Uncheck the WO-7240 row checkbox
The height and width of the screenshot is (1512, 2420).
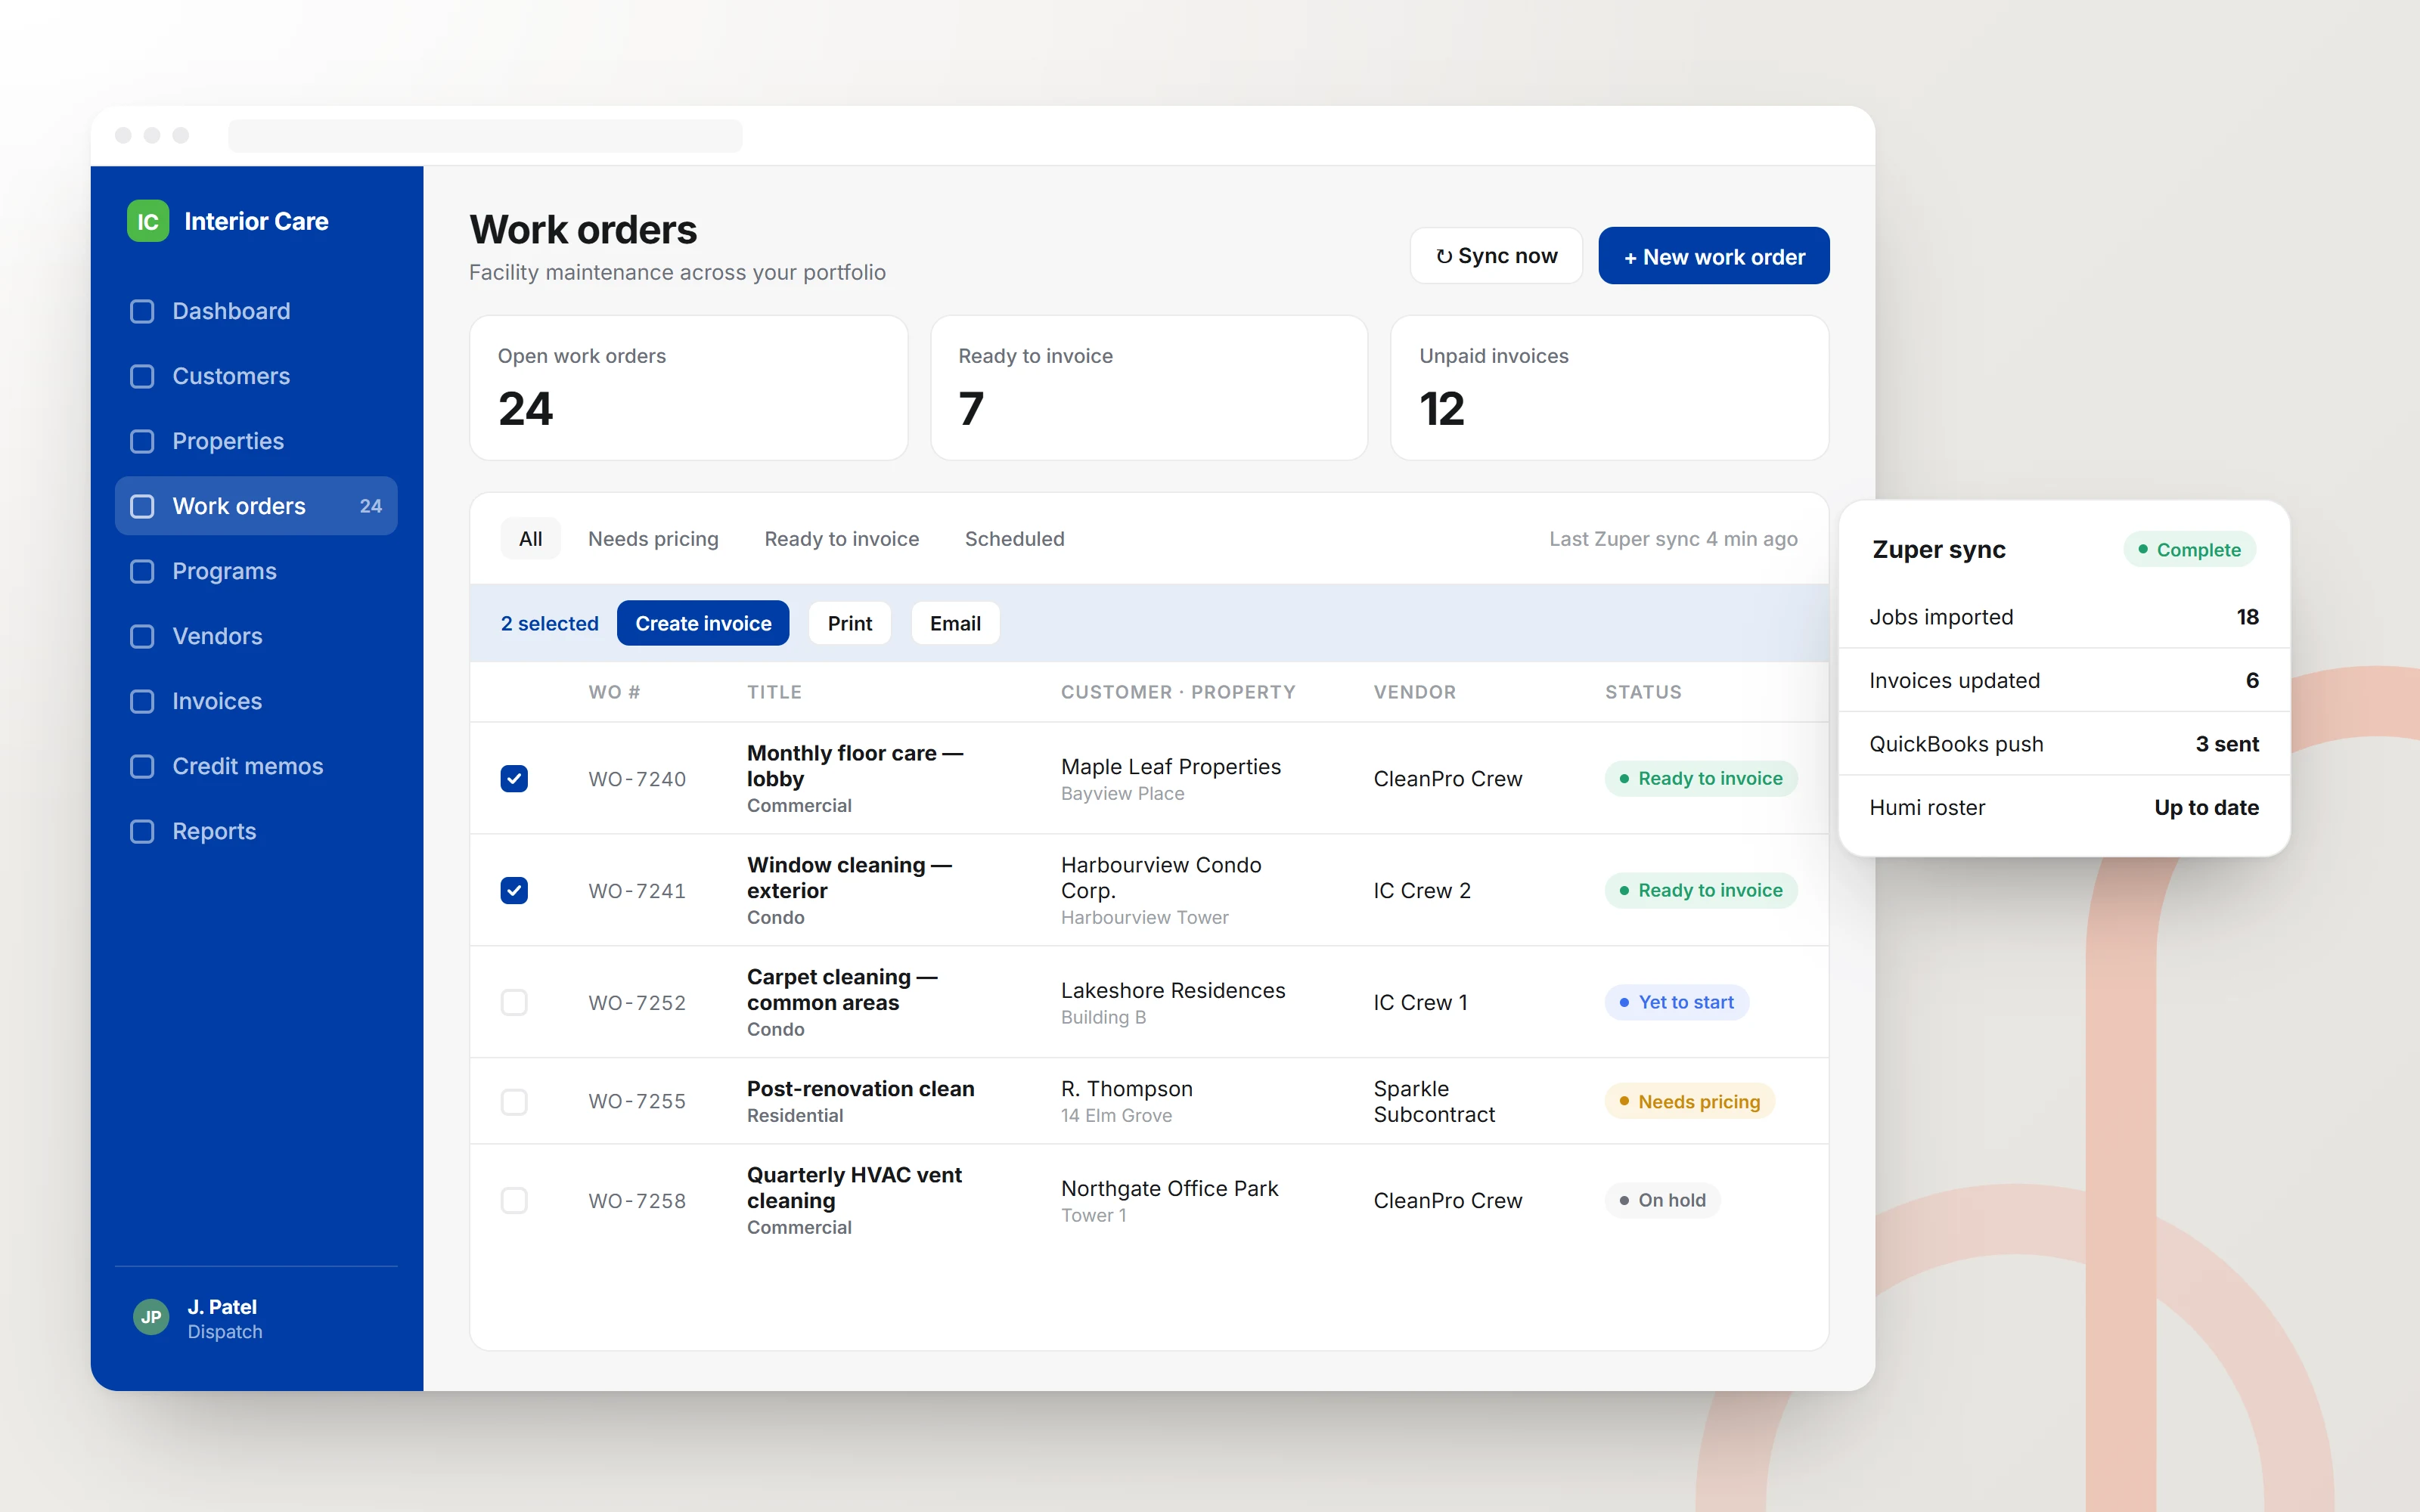(x=514, y=778)
